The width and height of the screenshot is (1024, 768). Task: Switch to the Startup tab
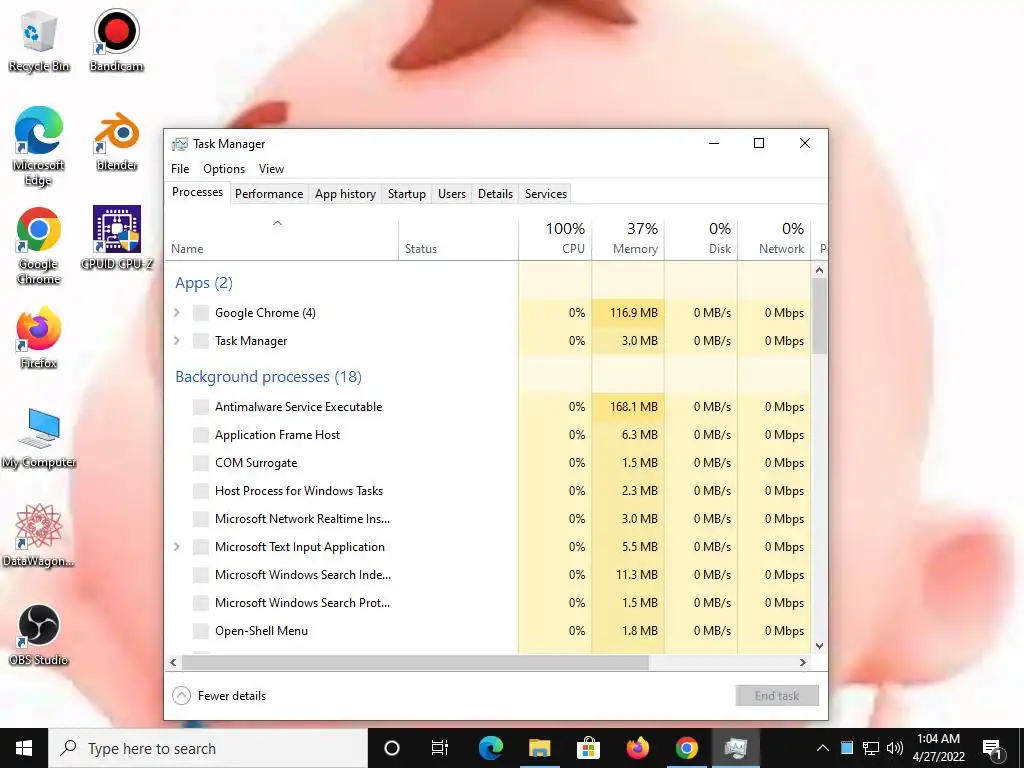(407, 194)
